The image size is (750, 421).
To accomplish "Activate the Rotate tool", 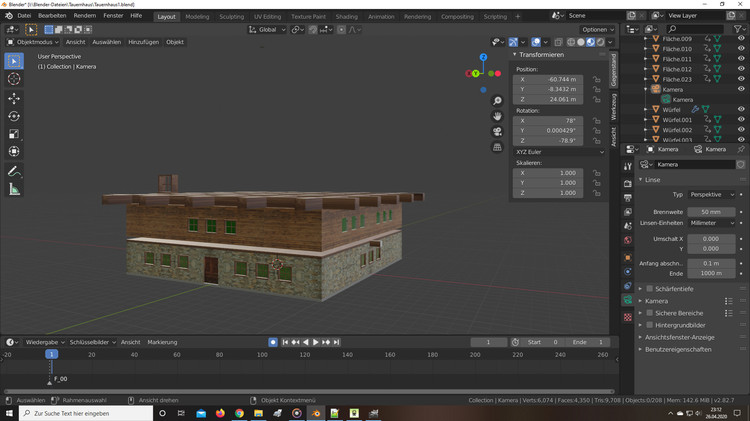I will click(x=14, y=116).
